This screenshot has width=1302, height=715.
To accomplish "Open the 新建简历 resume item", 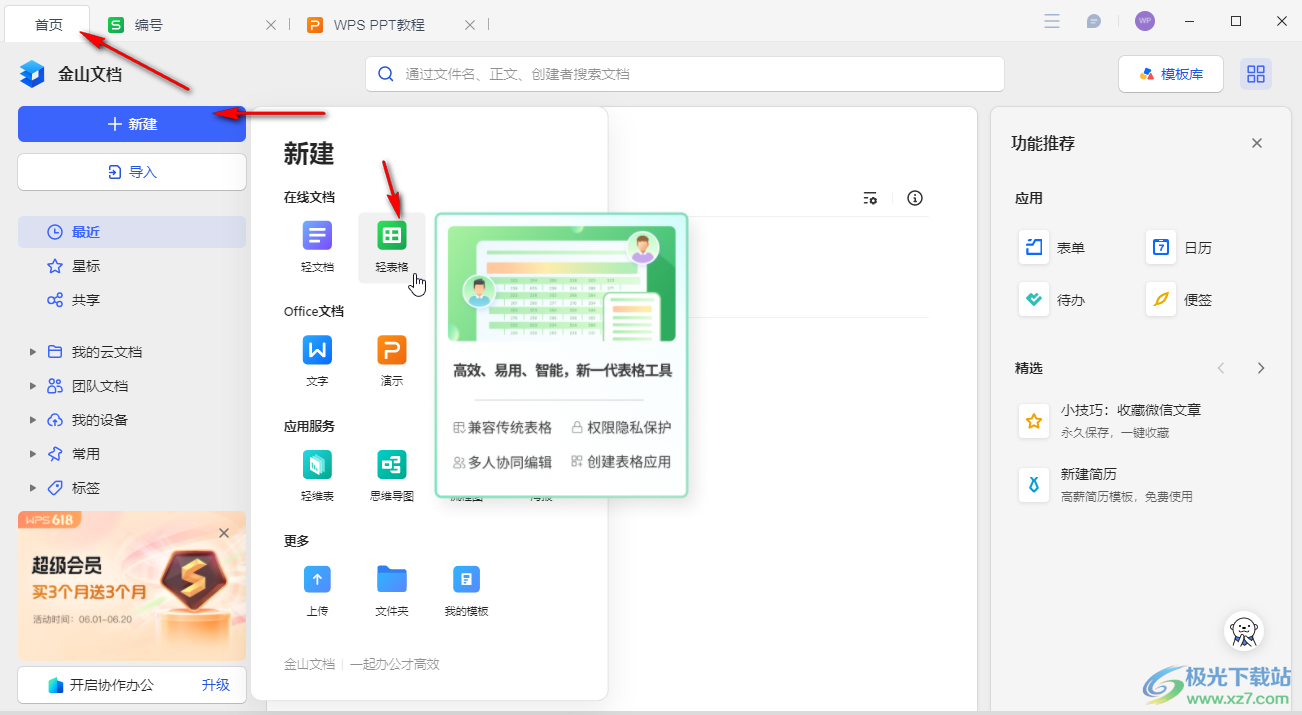I will [x=1106, y=484].
